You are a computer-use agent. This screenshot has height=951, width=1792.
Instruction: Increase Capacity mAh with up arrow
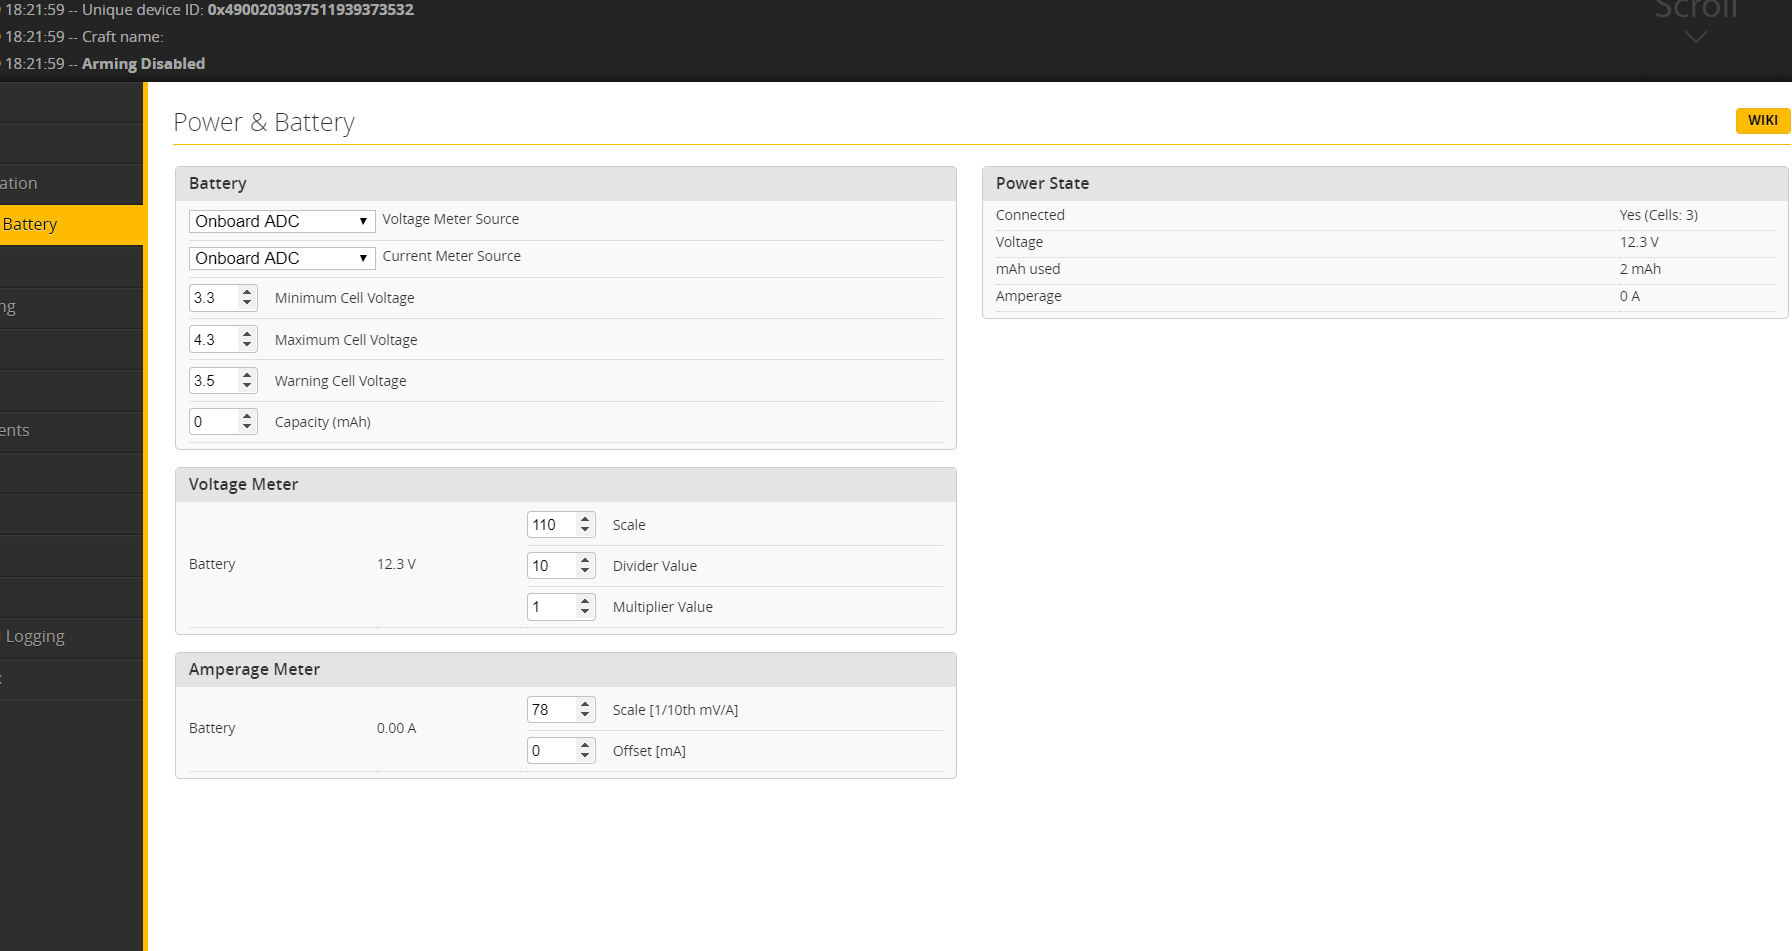(x=247, y=417)
